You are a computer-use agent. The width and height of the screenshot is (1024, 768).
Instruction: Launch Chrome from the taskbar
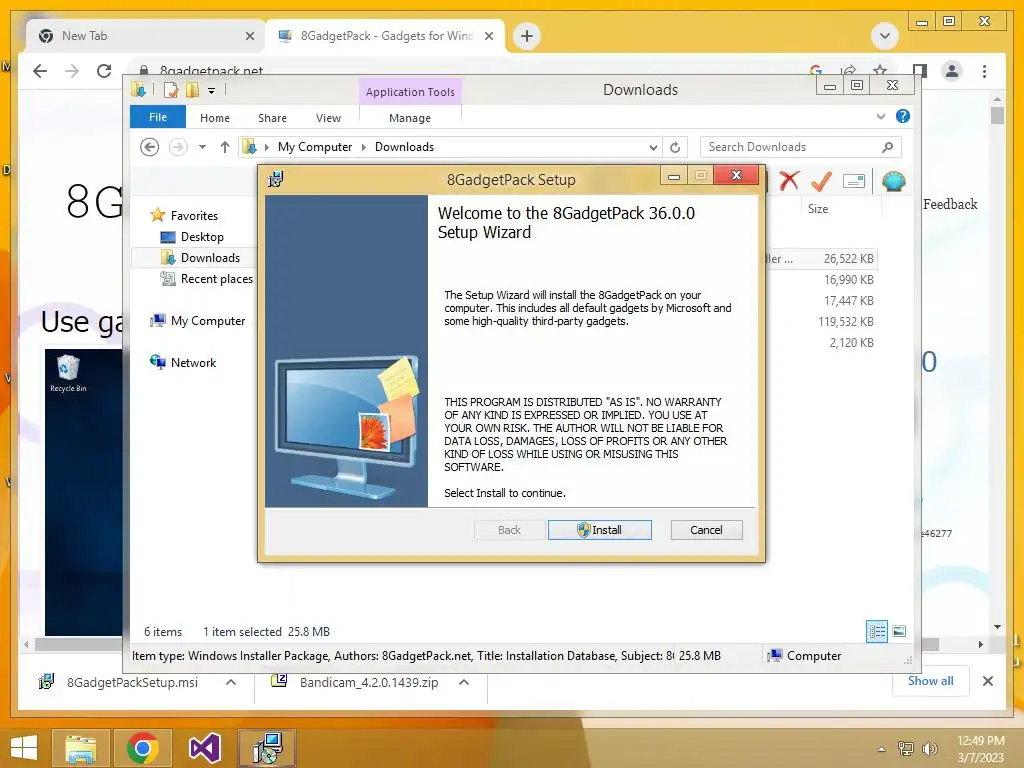click(142, 748)
